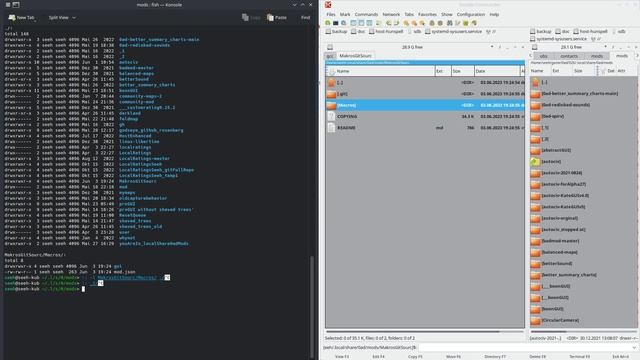
Task: Click the green refresh icon in Double Commander toolbar
Action: tap(328, 23)
